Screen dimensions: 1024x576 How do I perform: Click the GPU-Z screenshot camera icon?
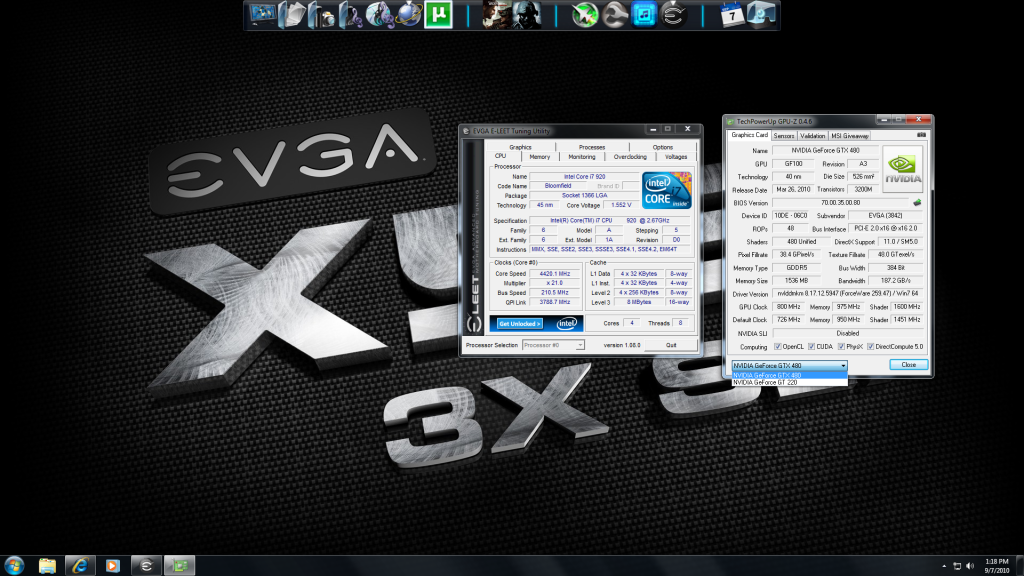point(921,135)
